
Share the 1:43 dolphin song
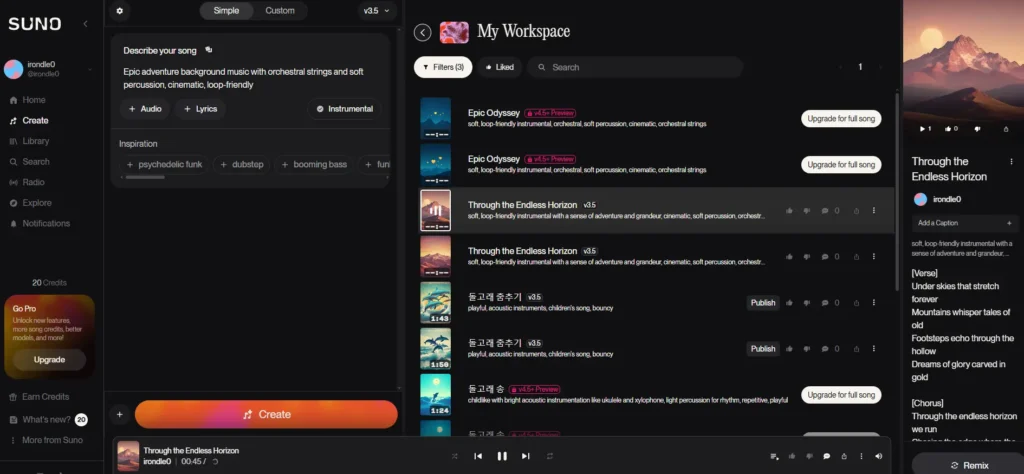tap(856, 303)
